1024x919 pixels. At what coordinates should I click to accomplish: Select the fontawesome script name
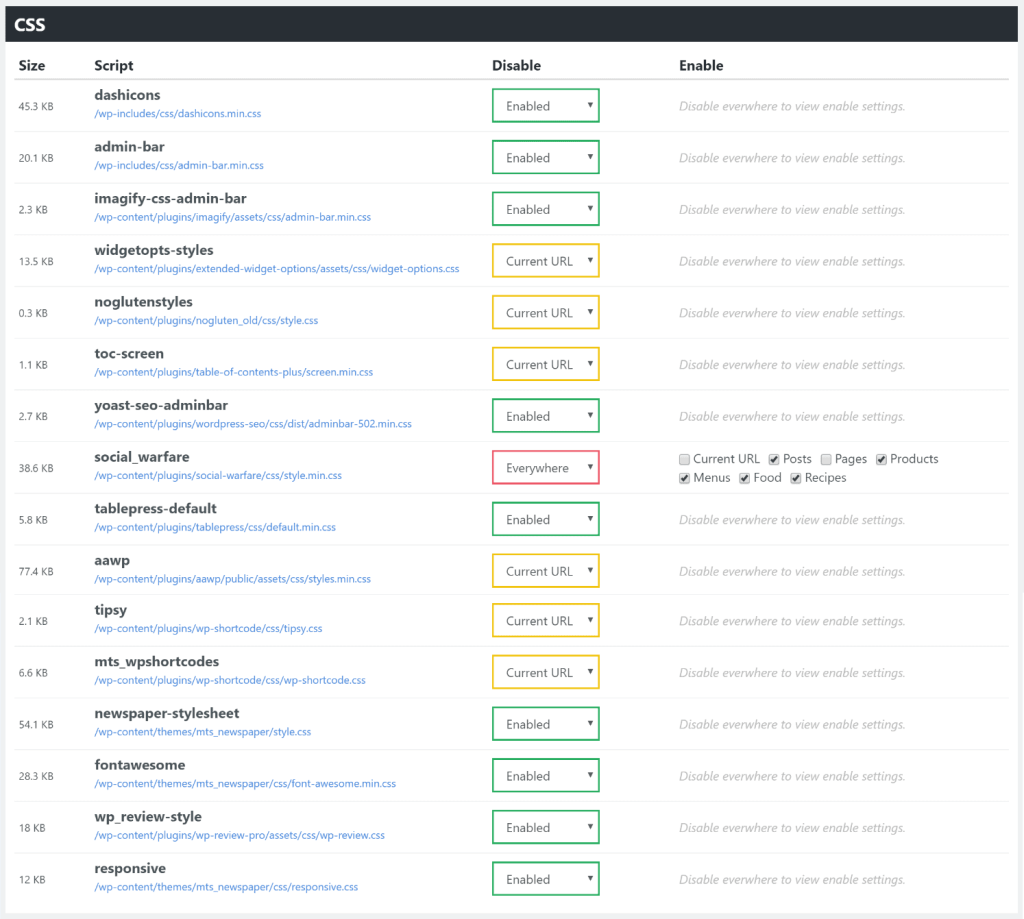[140, 765]
